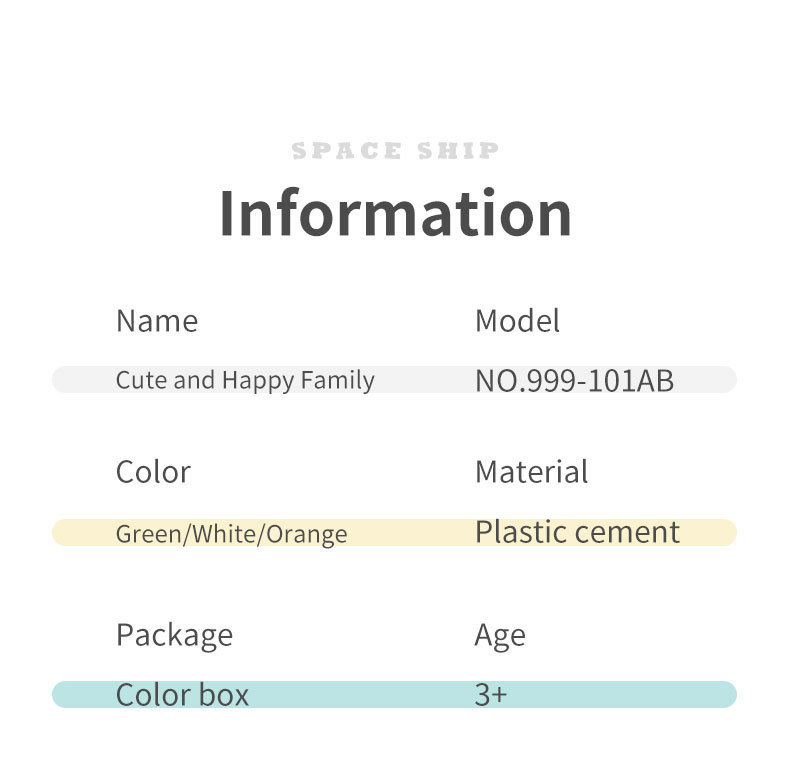
Task: Click the large Information heading
Action: [x=395, y=213]
